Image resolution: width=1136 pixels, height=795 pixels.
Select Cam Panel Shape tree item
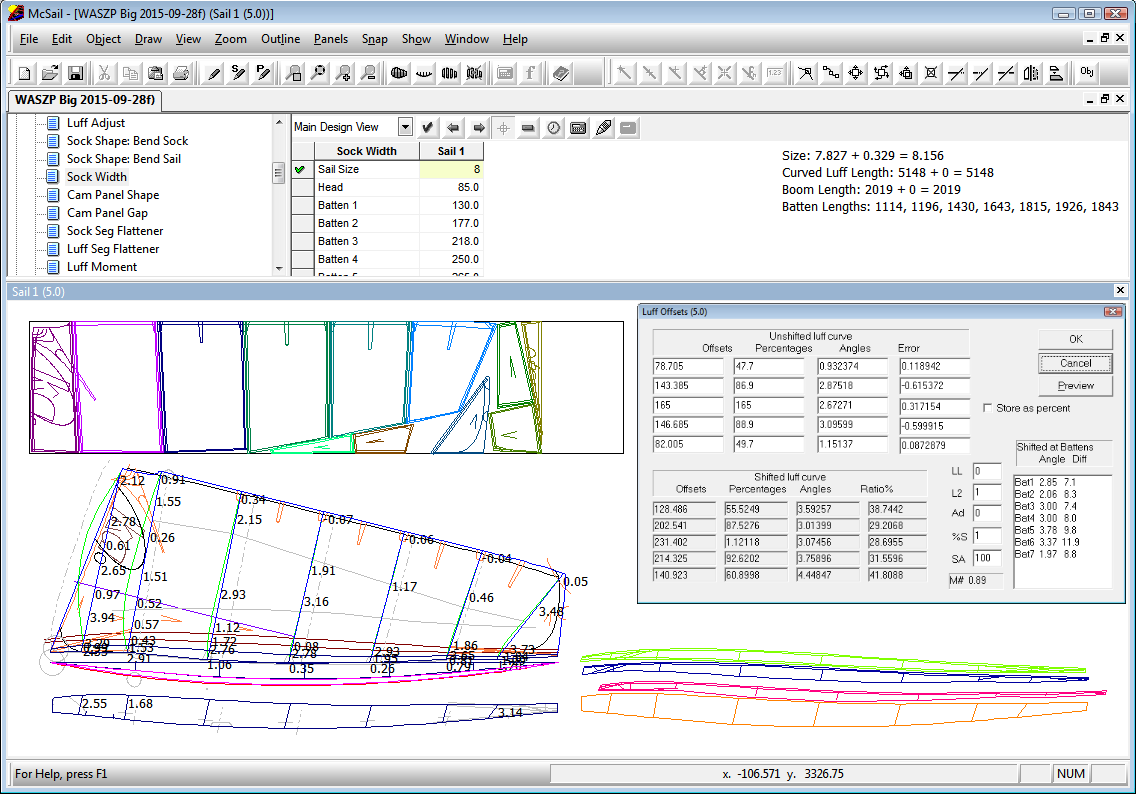[x=113, y=195]
